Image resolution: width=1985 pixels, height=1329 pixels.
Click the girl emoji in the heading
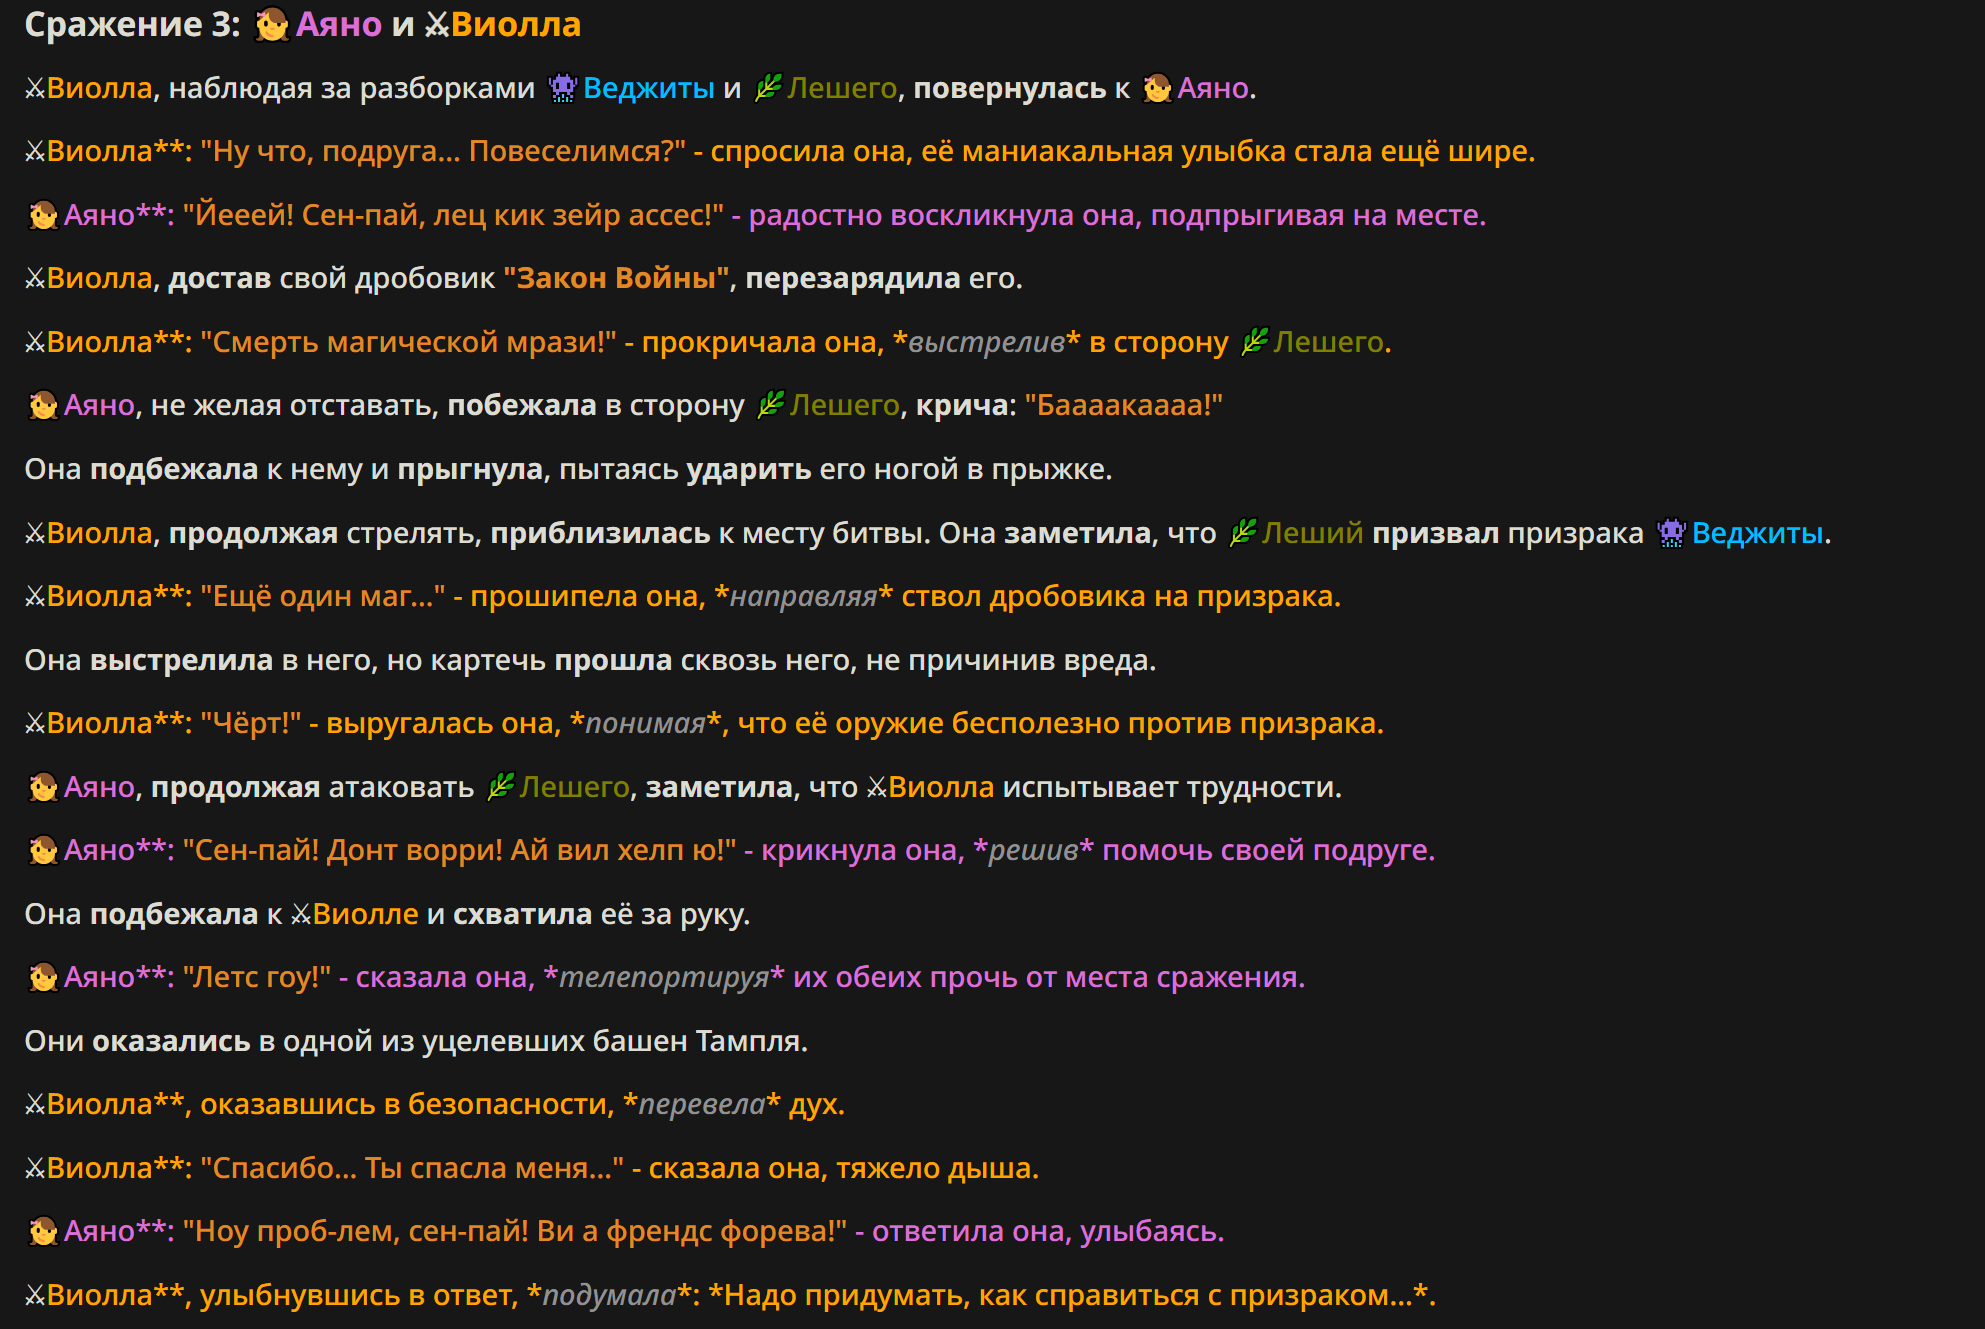271,24
